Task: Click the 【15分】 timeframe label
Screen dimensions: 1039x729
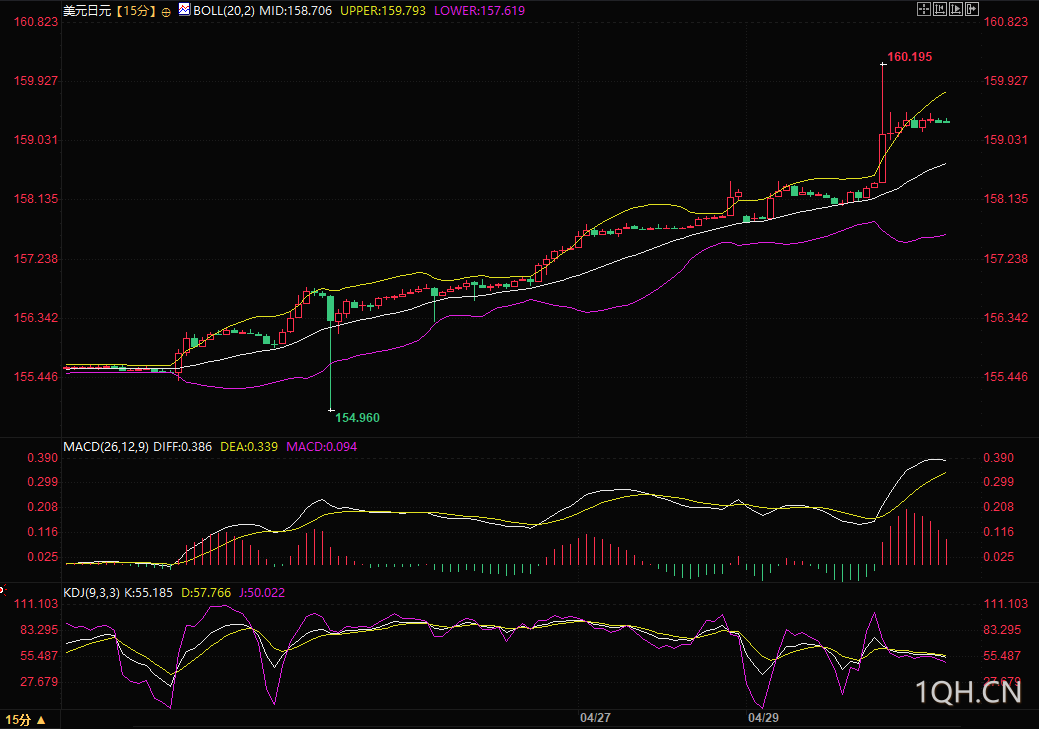Action: point(135,11)
